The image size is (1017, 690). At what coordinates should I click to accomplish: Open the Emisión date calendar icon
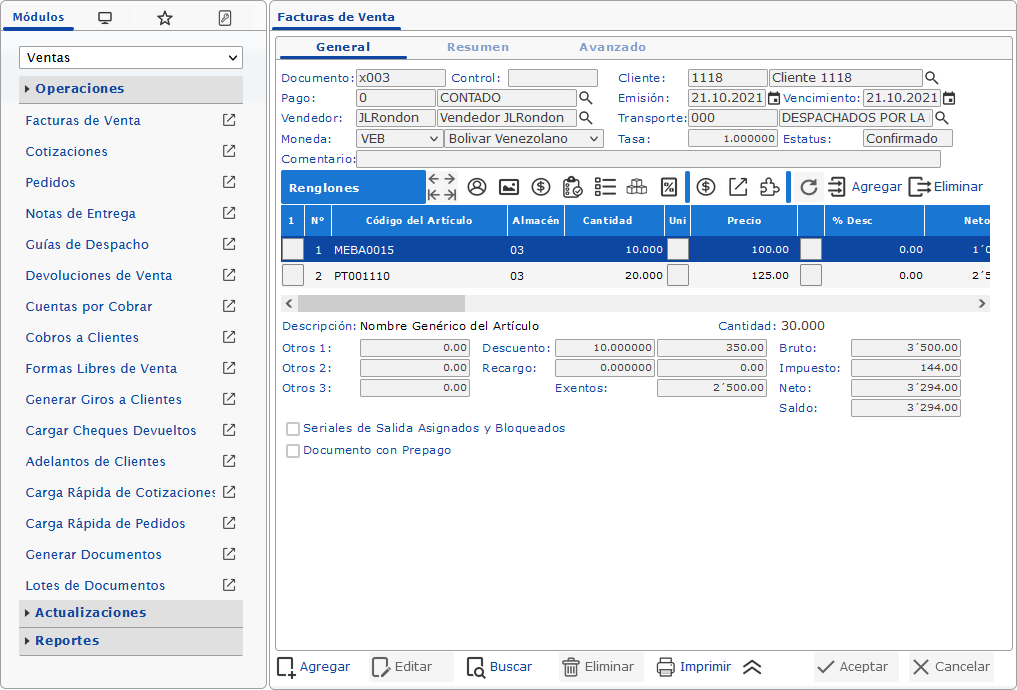pyautogui.click(x=774, y=99)
